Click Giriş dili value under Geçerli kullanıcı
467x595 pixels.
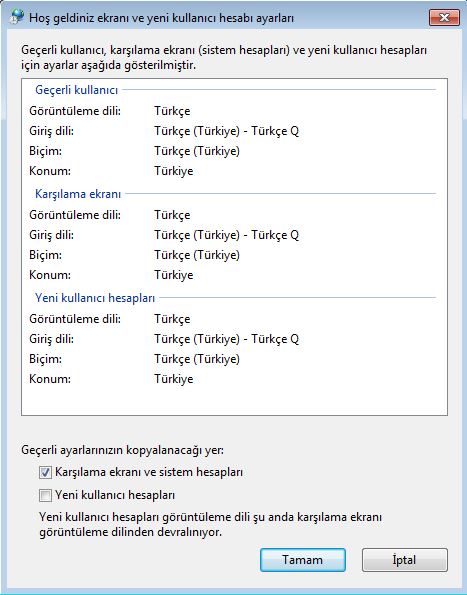click(x=226, y=131)
